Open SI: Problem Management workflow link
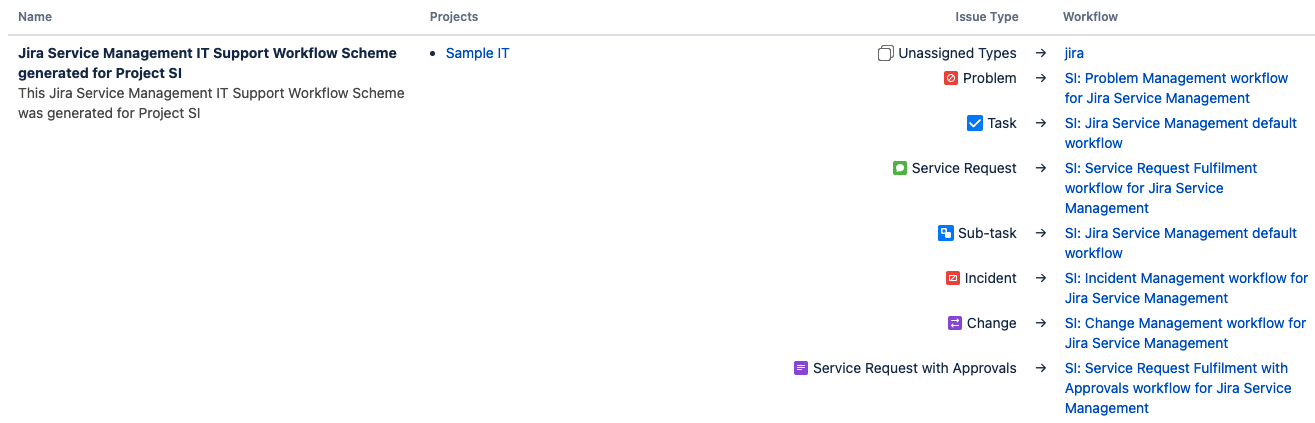Image resolution: width=1315 pixels, height=423 pixels. tap(1177, 88)
